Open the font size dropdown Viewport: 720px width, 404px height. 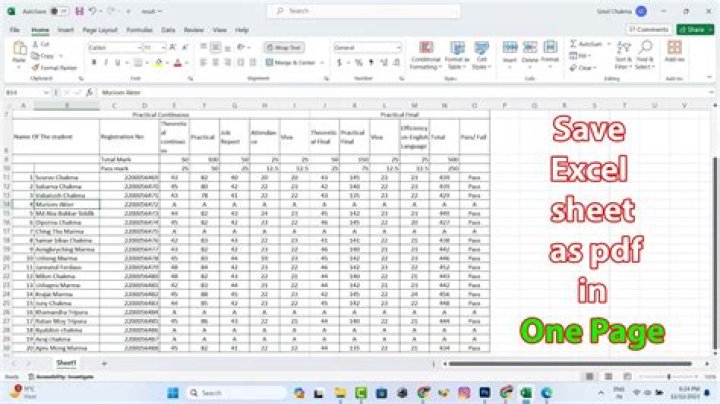pos(163,48)
